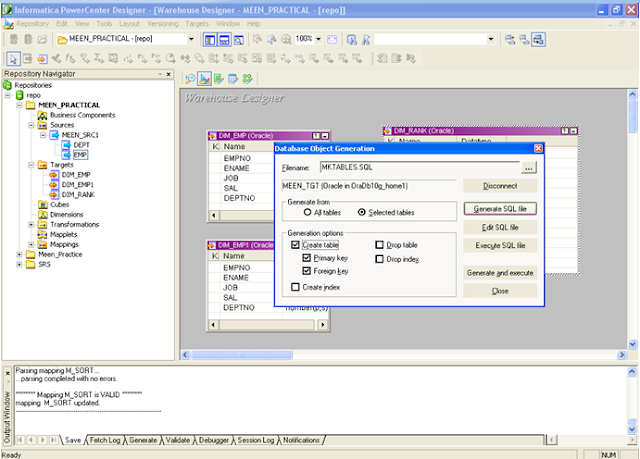The image size is (640, 459).
Task: Open the Mapping Designer tool
Action: pos(247,79)
